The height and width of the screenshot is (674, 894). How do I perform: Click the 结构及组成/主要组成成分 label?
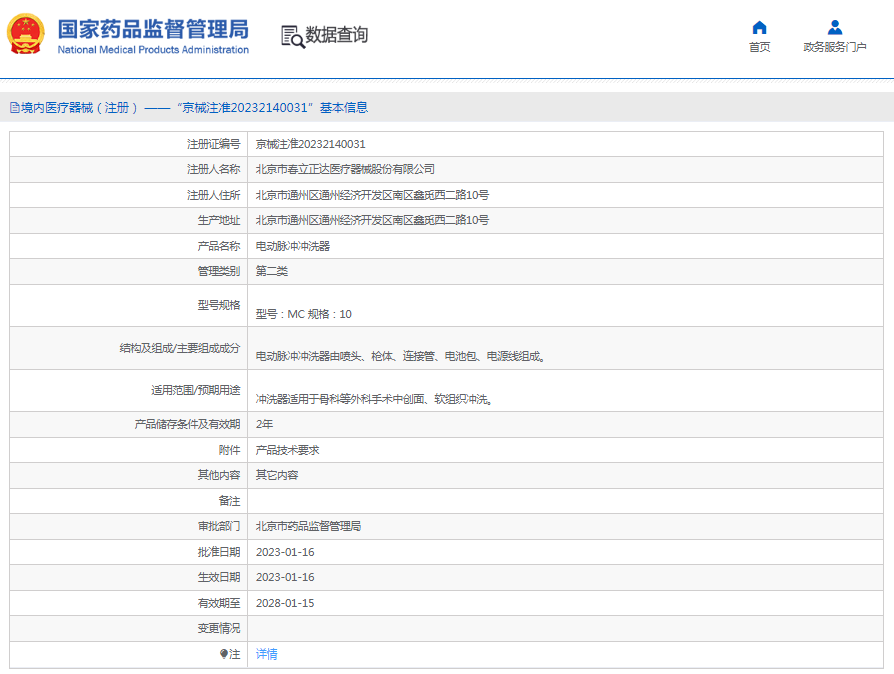click(x=180, y=348)
